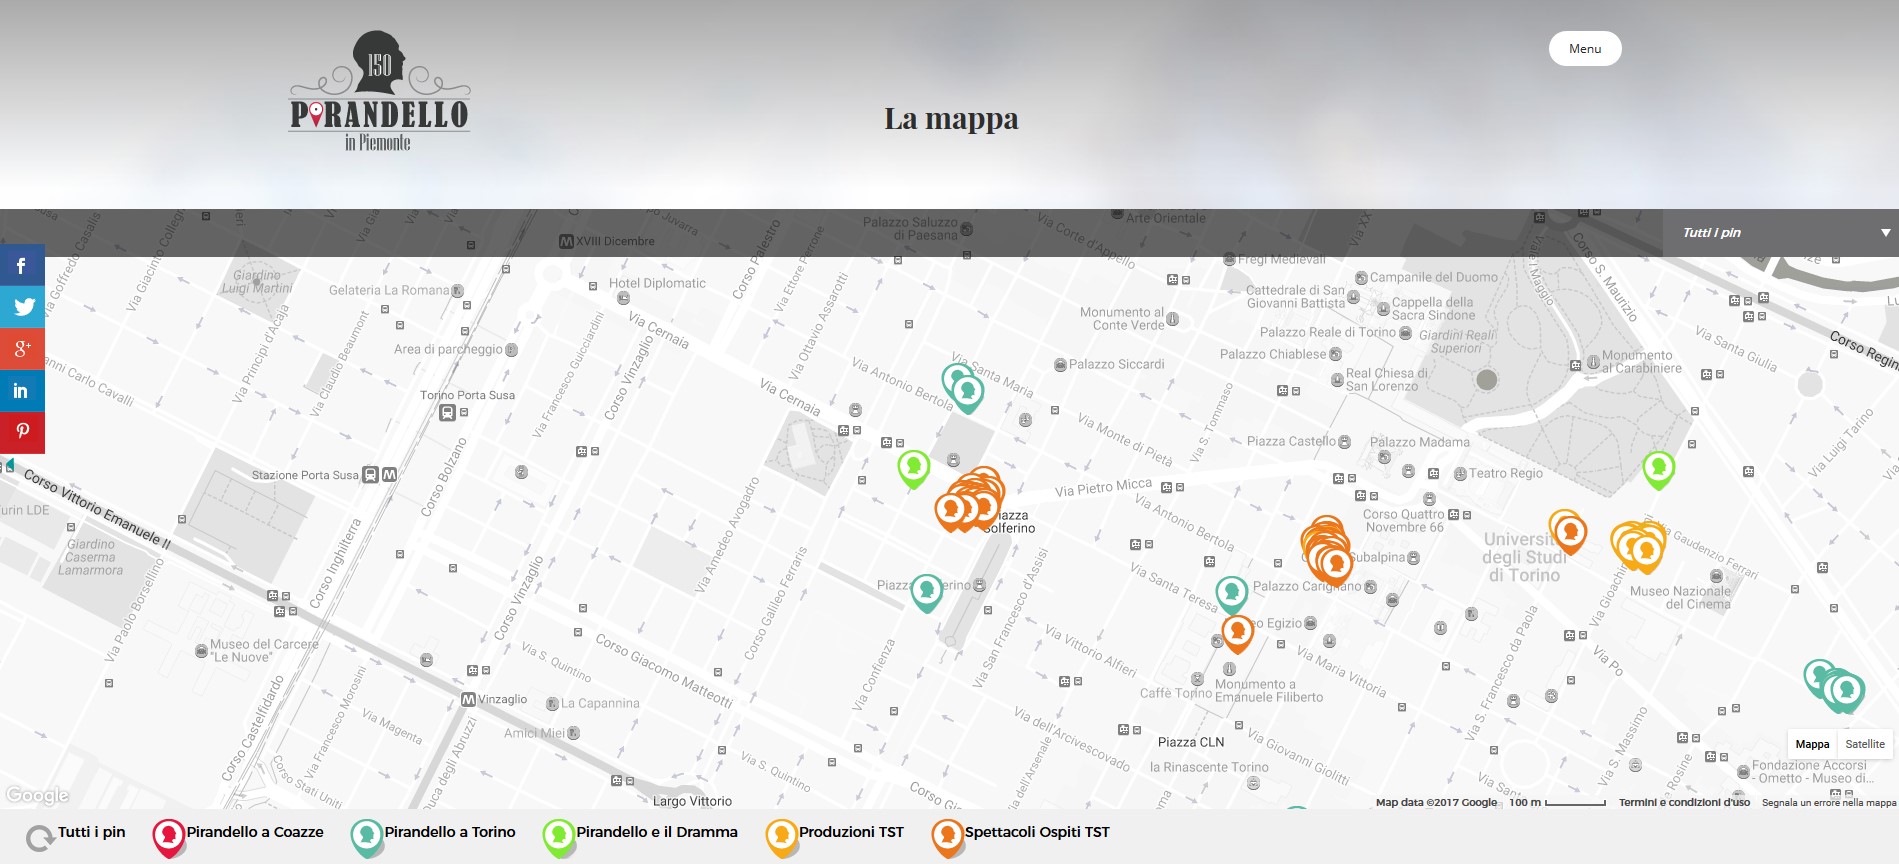This screenshot has width=1899, height=864.
Task: Filter pins by Pirandello a Coazze
Action: 238,836
